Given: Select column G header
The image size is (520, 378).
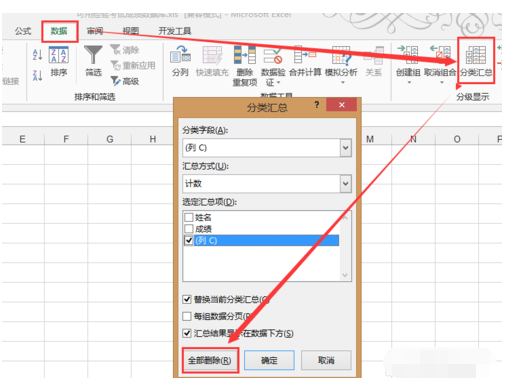Looking at the screenshot, I should [x=110, y=139].
